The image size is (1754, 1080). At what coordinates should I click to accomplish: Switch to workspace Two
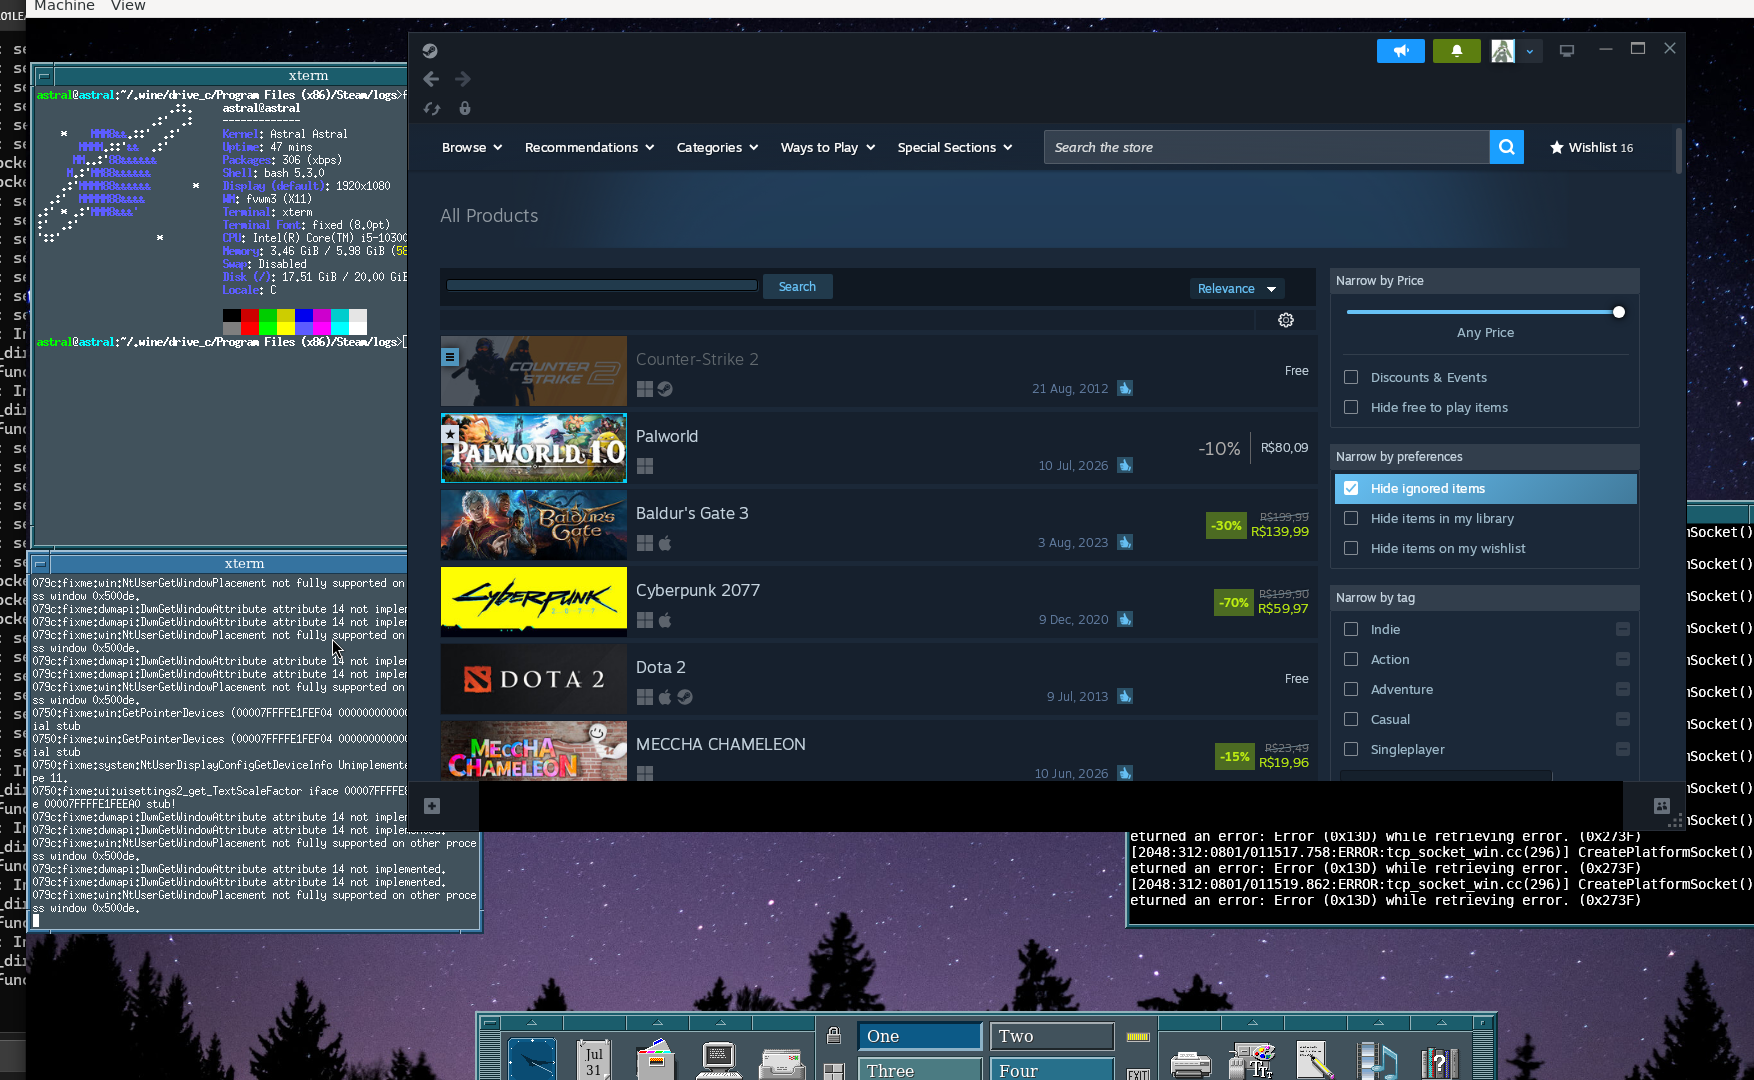[x=1052, y=1036]
